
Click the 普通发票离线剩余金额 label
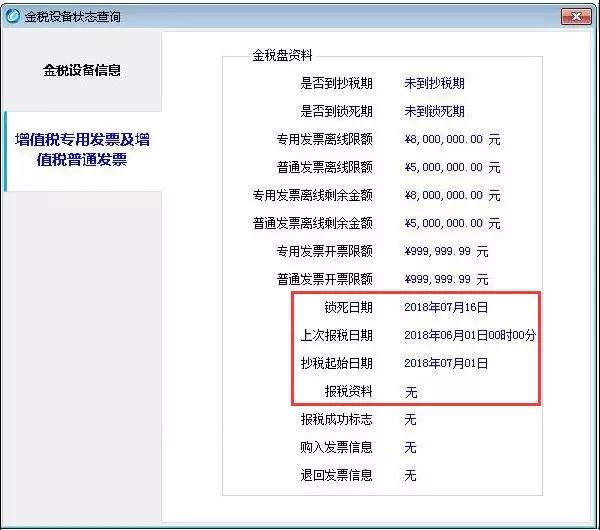pos(313,223)
